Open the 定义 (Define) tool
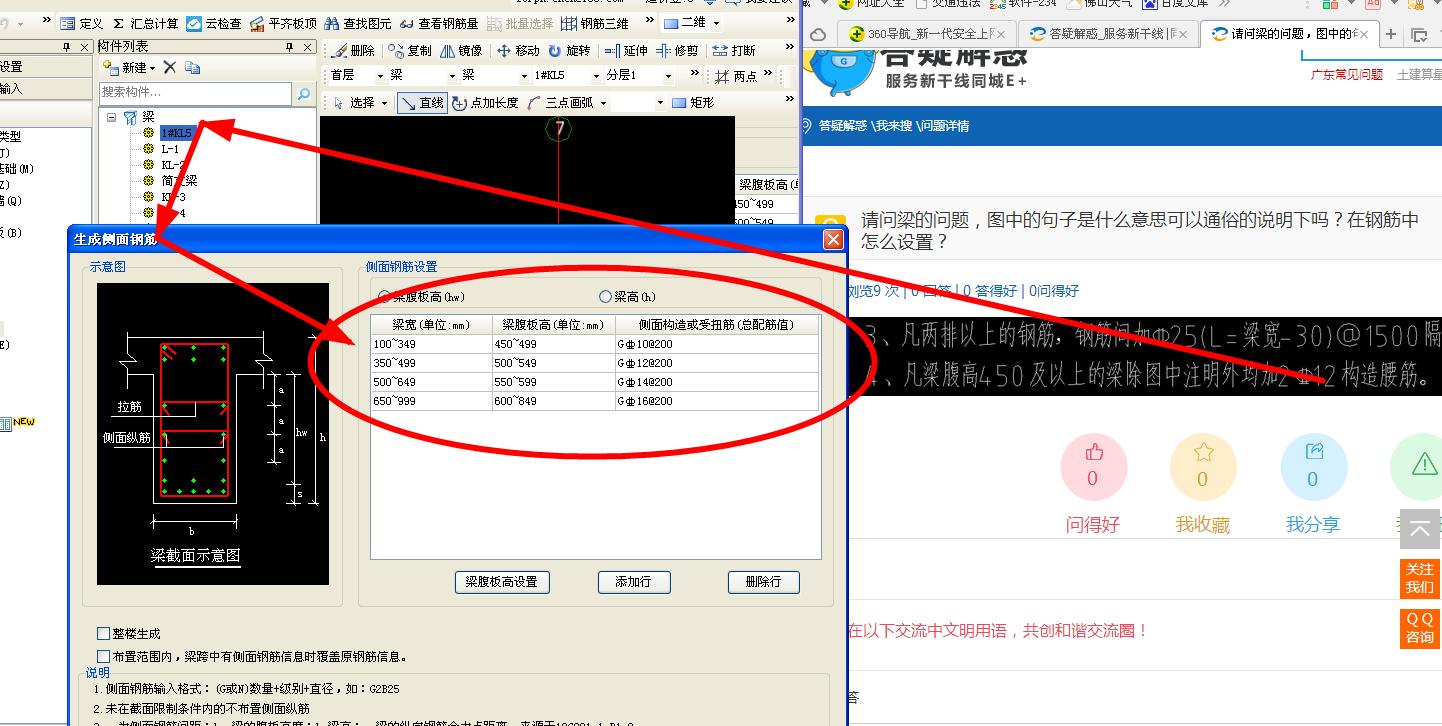1442x726 pixels. pyautogui.click(x=81, y=23)
